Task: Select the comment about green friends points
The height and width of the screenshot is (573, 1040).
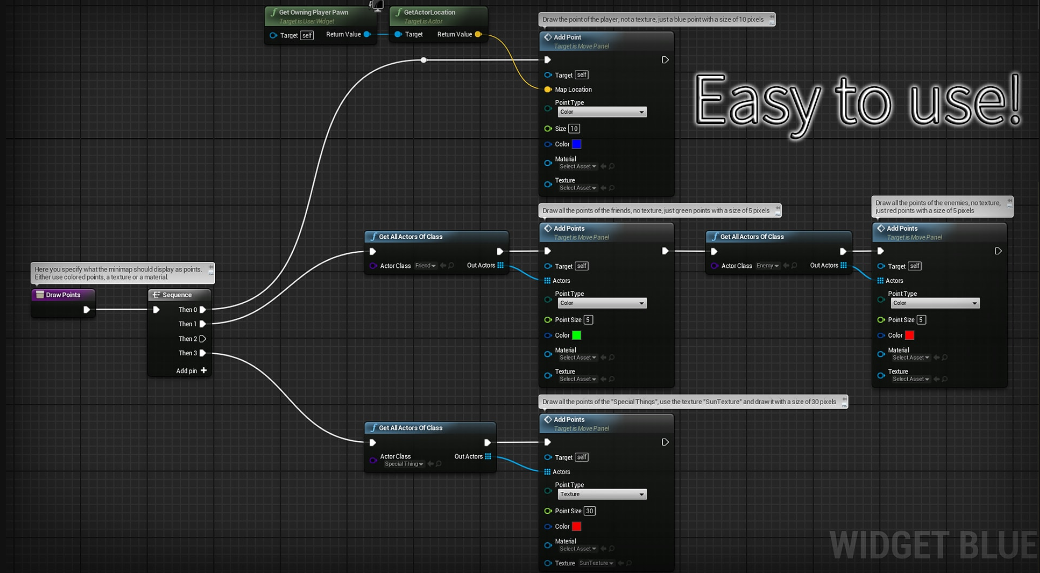Action: [659, 211]
